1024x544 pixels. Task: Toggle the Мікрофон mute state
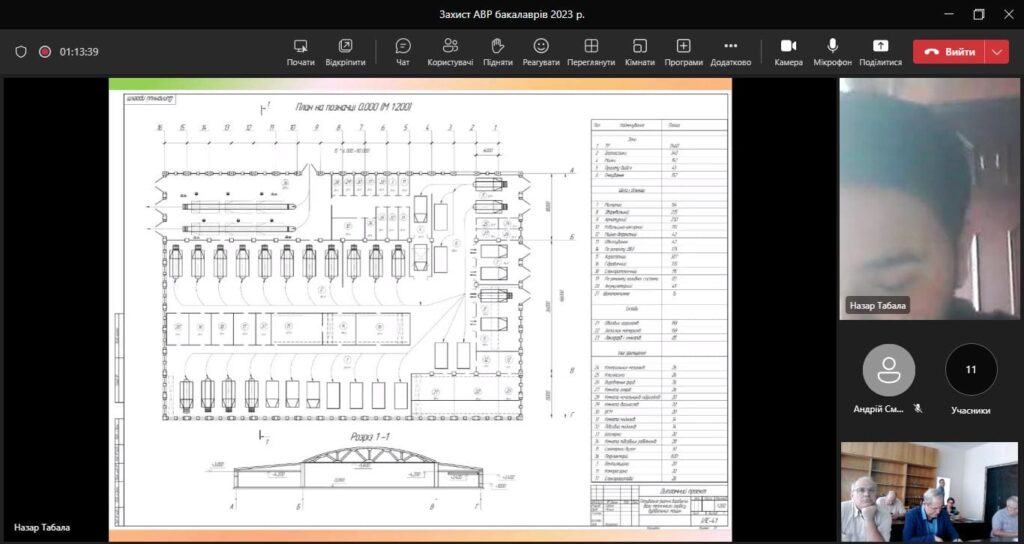tap(832, 52)
